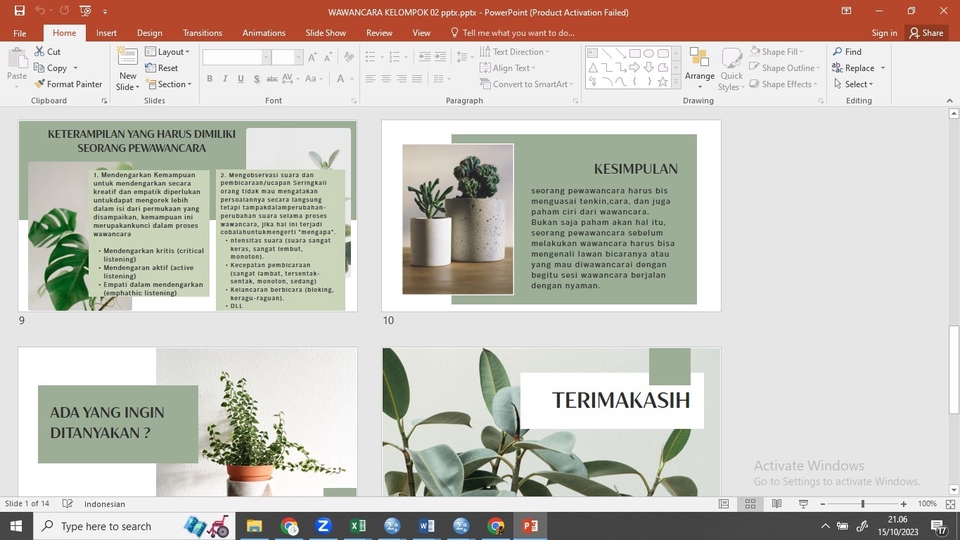
Task: Open spell check icon in status bar
Action: (67, 504)
